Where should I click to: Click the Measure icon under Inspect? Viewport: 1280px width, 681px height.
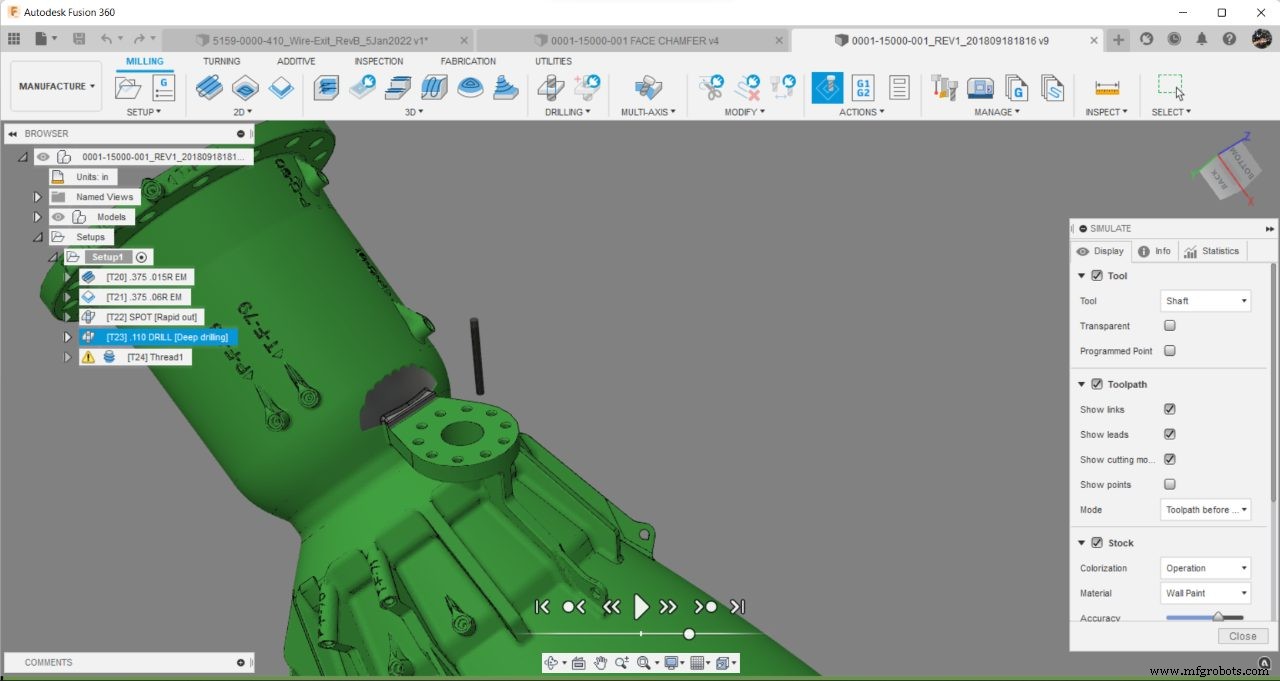click(x=1105, y=88)
